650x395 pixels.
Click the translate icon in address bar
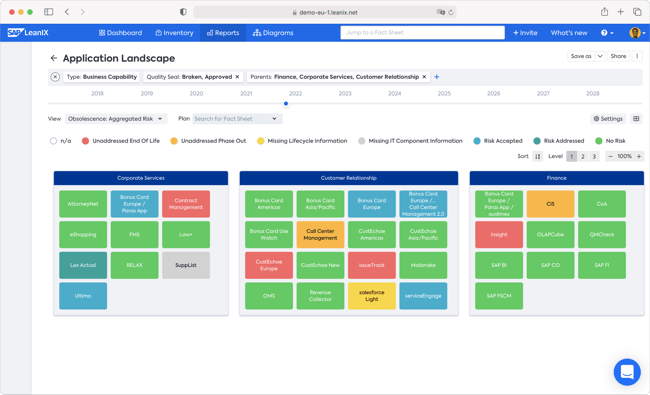[440, 12]
